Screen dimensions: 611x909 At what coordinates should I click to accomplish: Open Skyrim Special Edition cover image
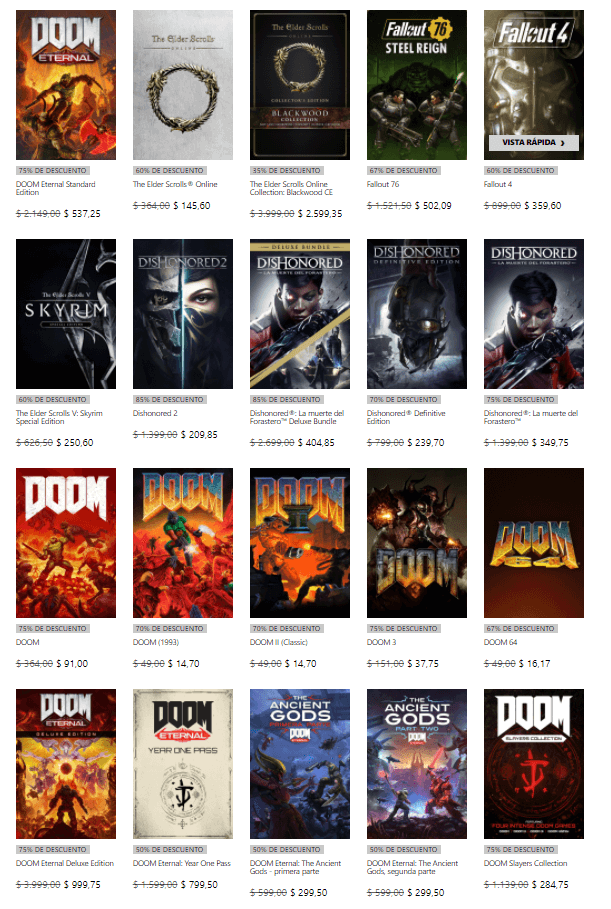[66, 313]
